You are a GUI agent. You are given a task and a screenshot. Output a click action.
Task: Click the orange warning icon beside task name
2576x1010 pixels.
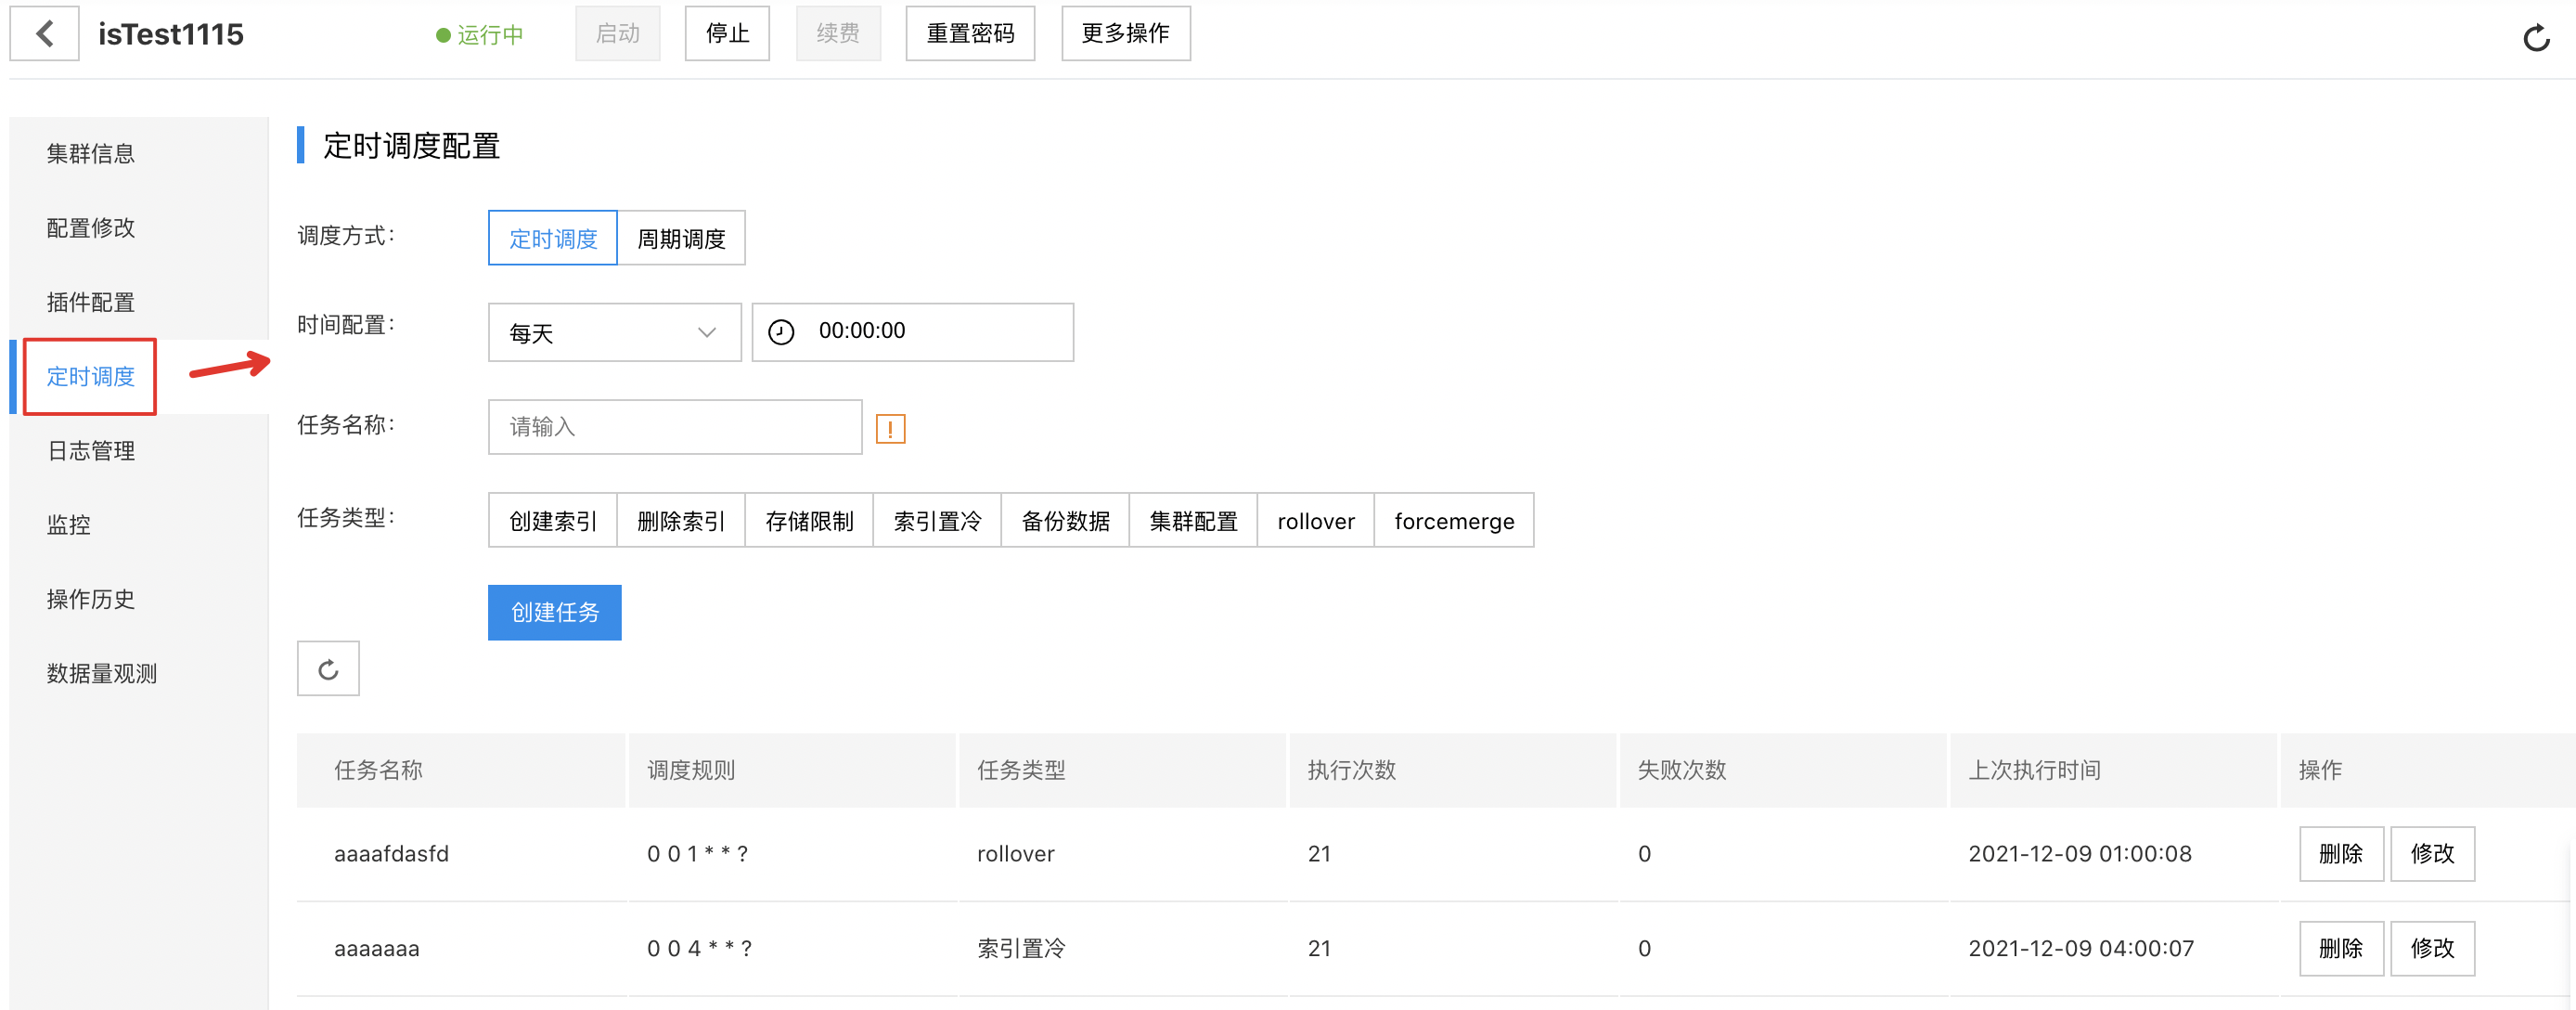[890, 429]
